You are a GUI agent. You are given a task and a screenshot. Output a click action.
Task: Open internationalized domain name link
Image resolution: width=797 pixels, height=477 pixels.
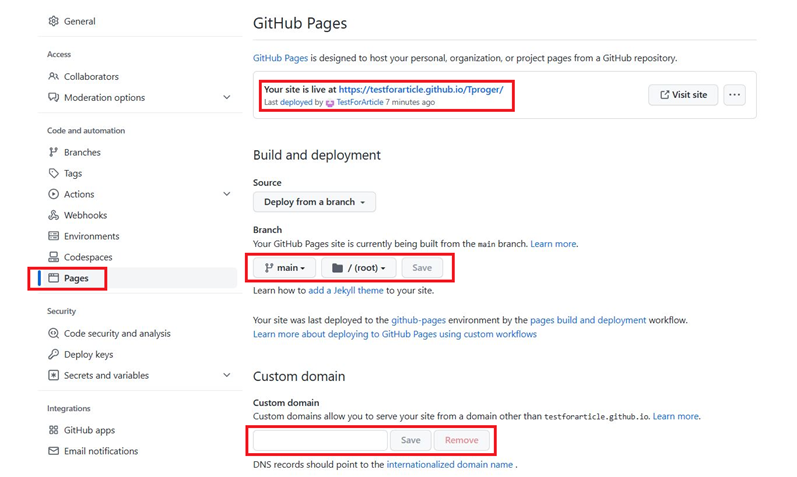click(450, 464)
